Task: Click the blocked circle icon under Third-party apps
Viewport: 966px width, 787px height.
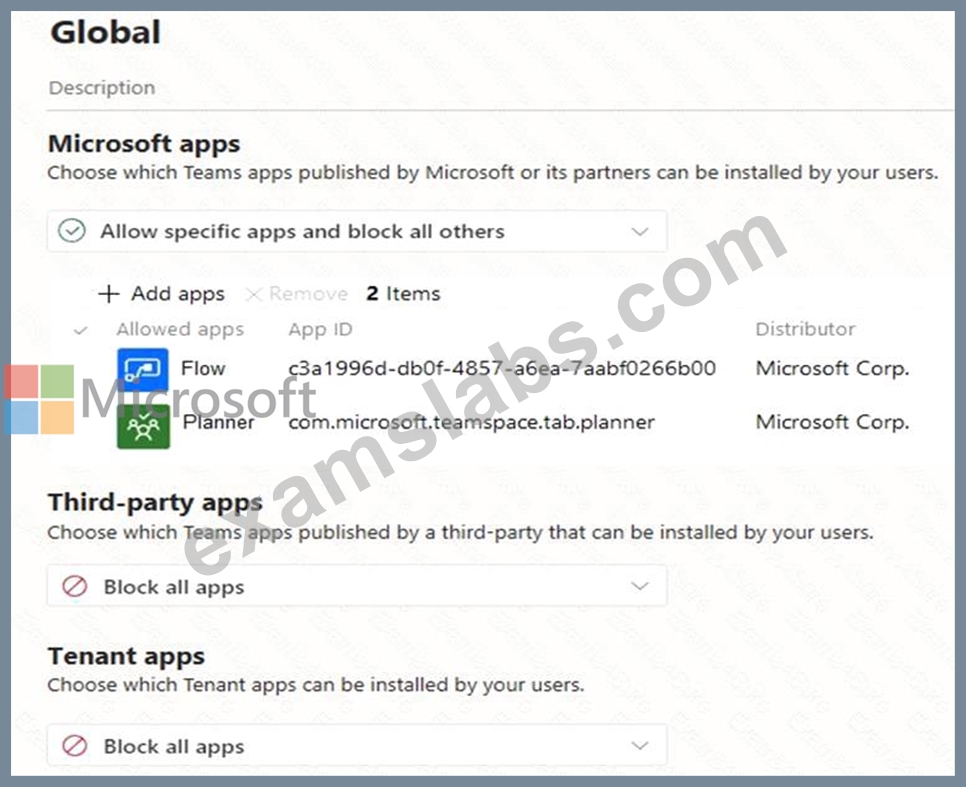Action: [75, 586]
